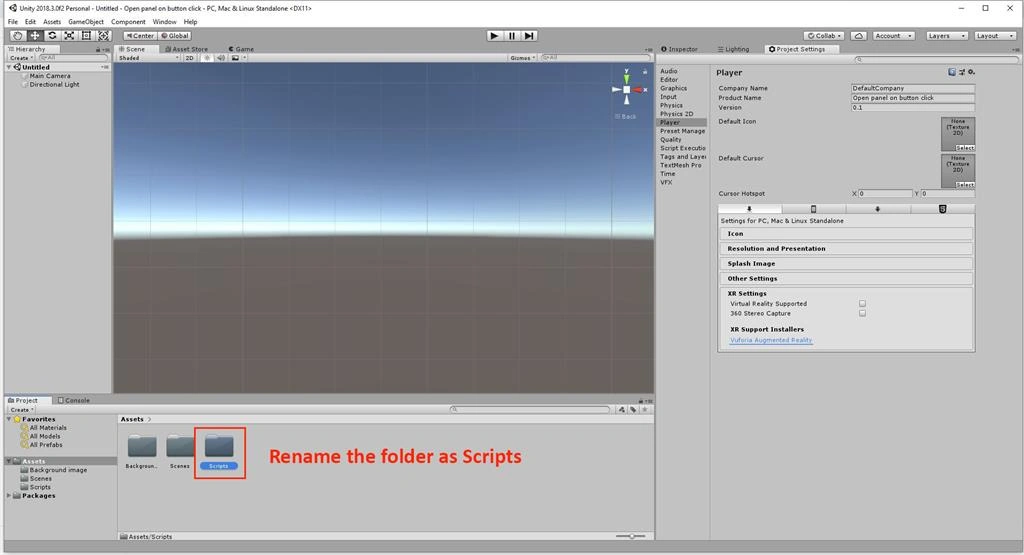Click the Project Settings search field
Image resolution: width=1024 pixels, height=555 pixels.
(936, 59)
